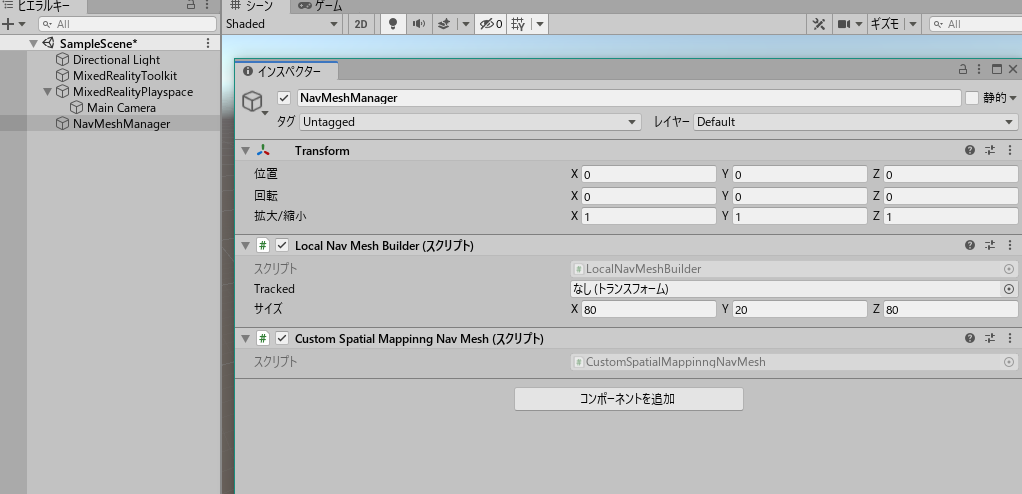This screenshot has height=494, width=1022.
Task: Toggle scene effects layers icon
Action: pyautogui.click(x=443, y=24)
